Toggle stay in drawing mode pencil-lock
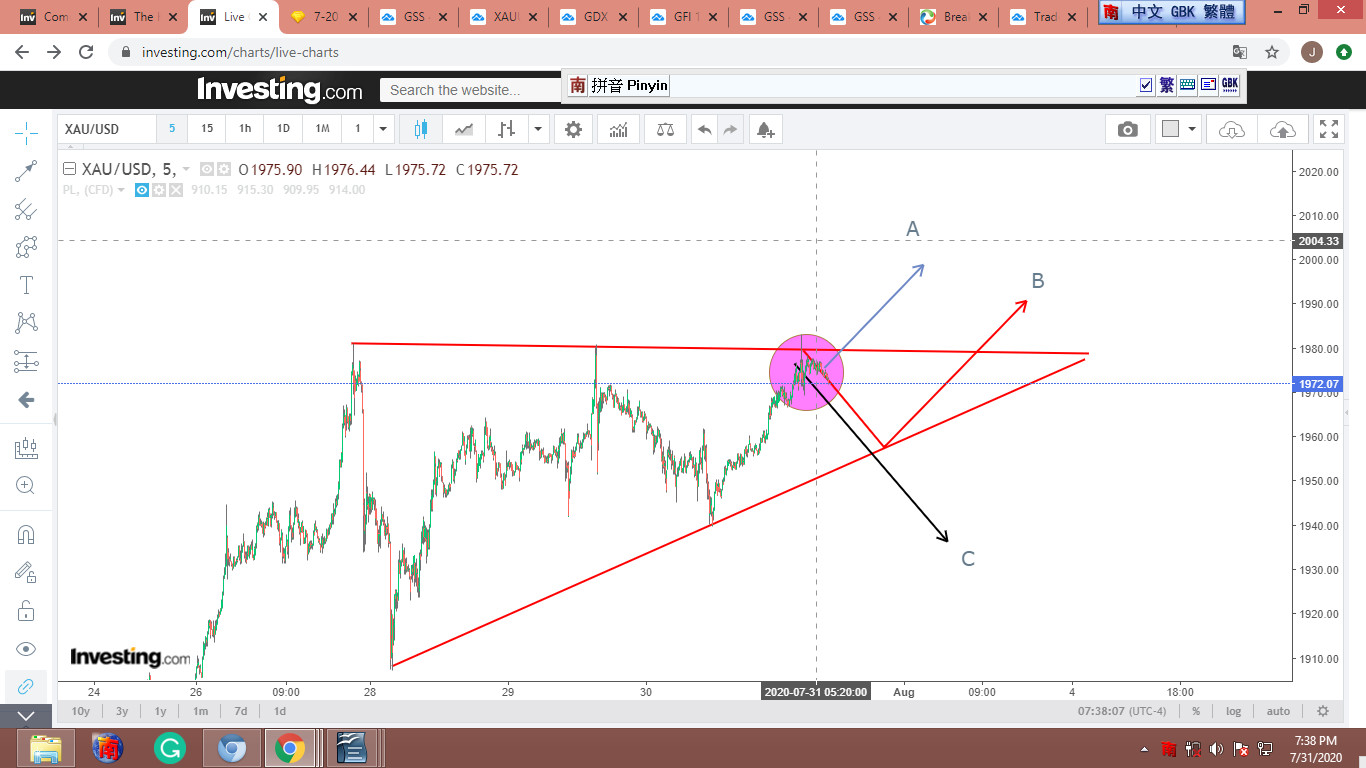This screenshot has height=768, width=1366. (26, 572)
